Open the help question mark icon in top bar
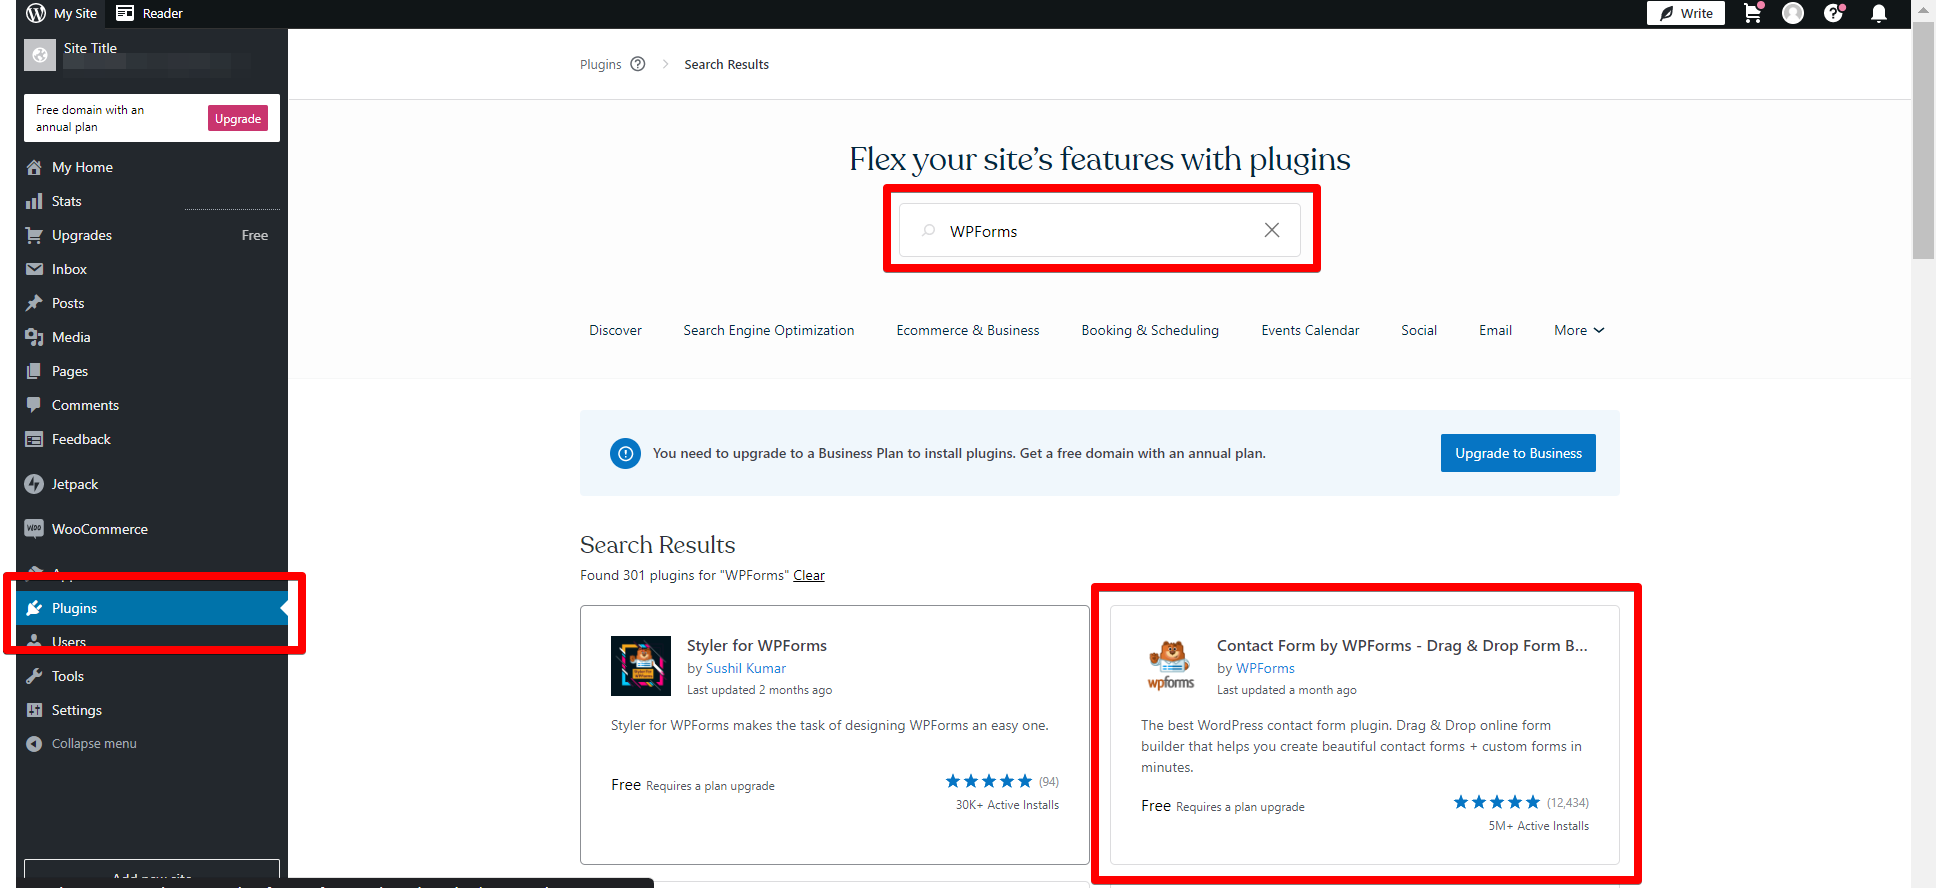Screen dimensions: 1936x888 point(1834,13)
